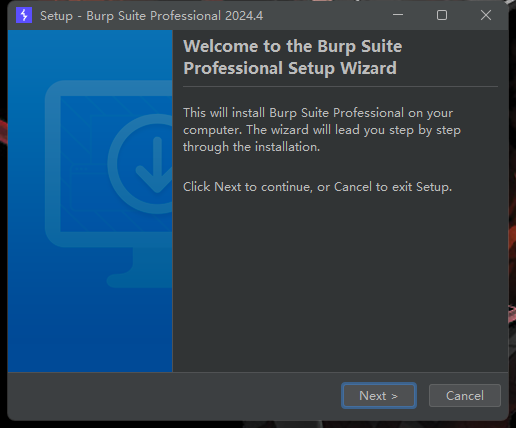Click the blue banner's empty lower area

[90, 330]
